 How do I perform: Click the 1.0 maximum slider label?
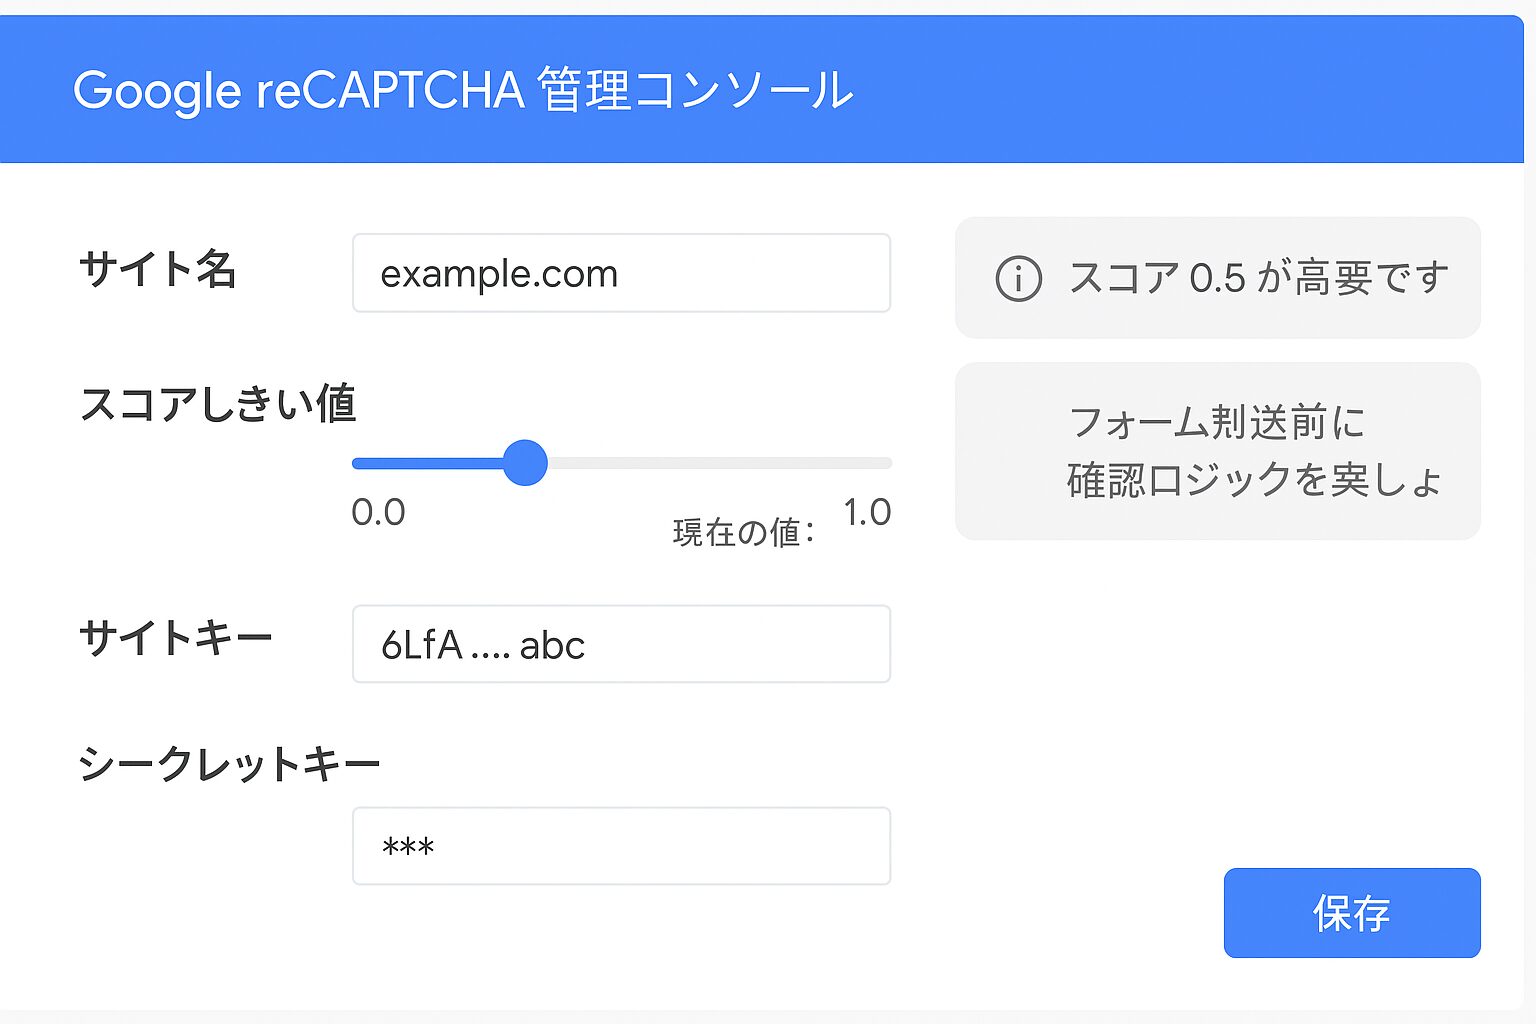tap(867, 512)
